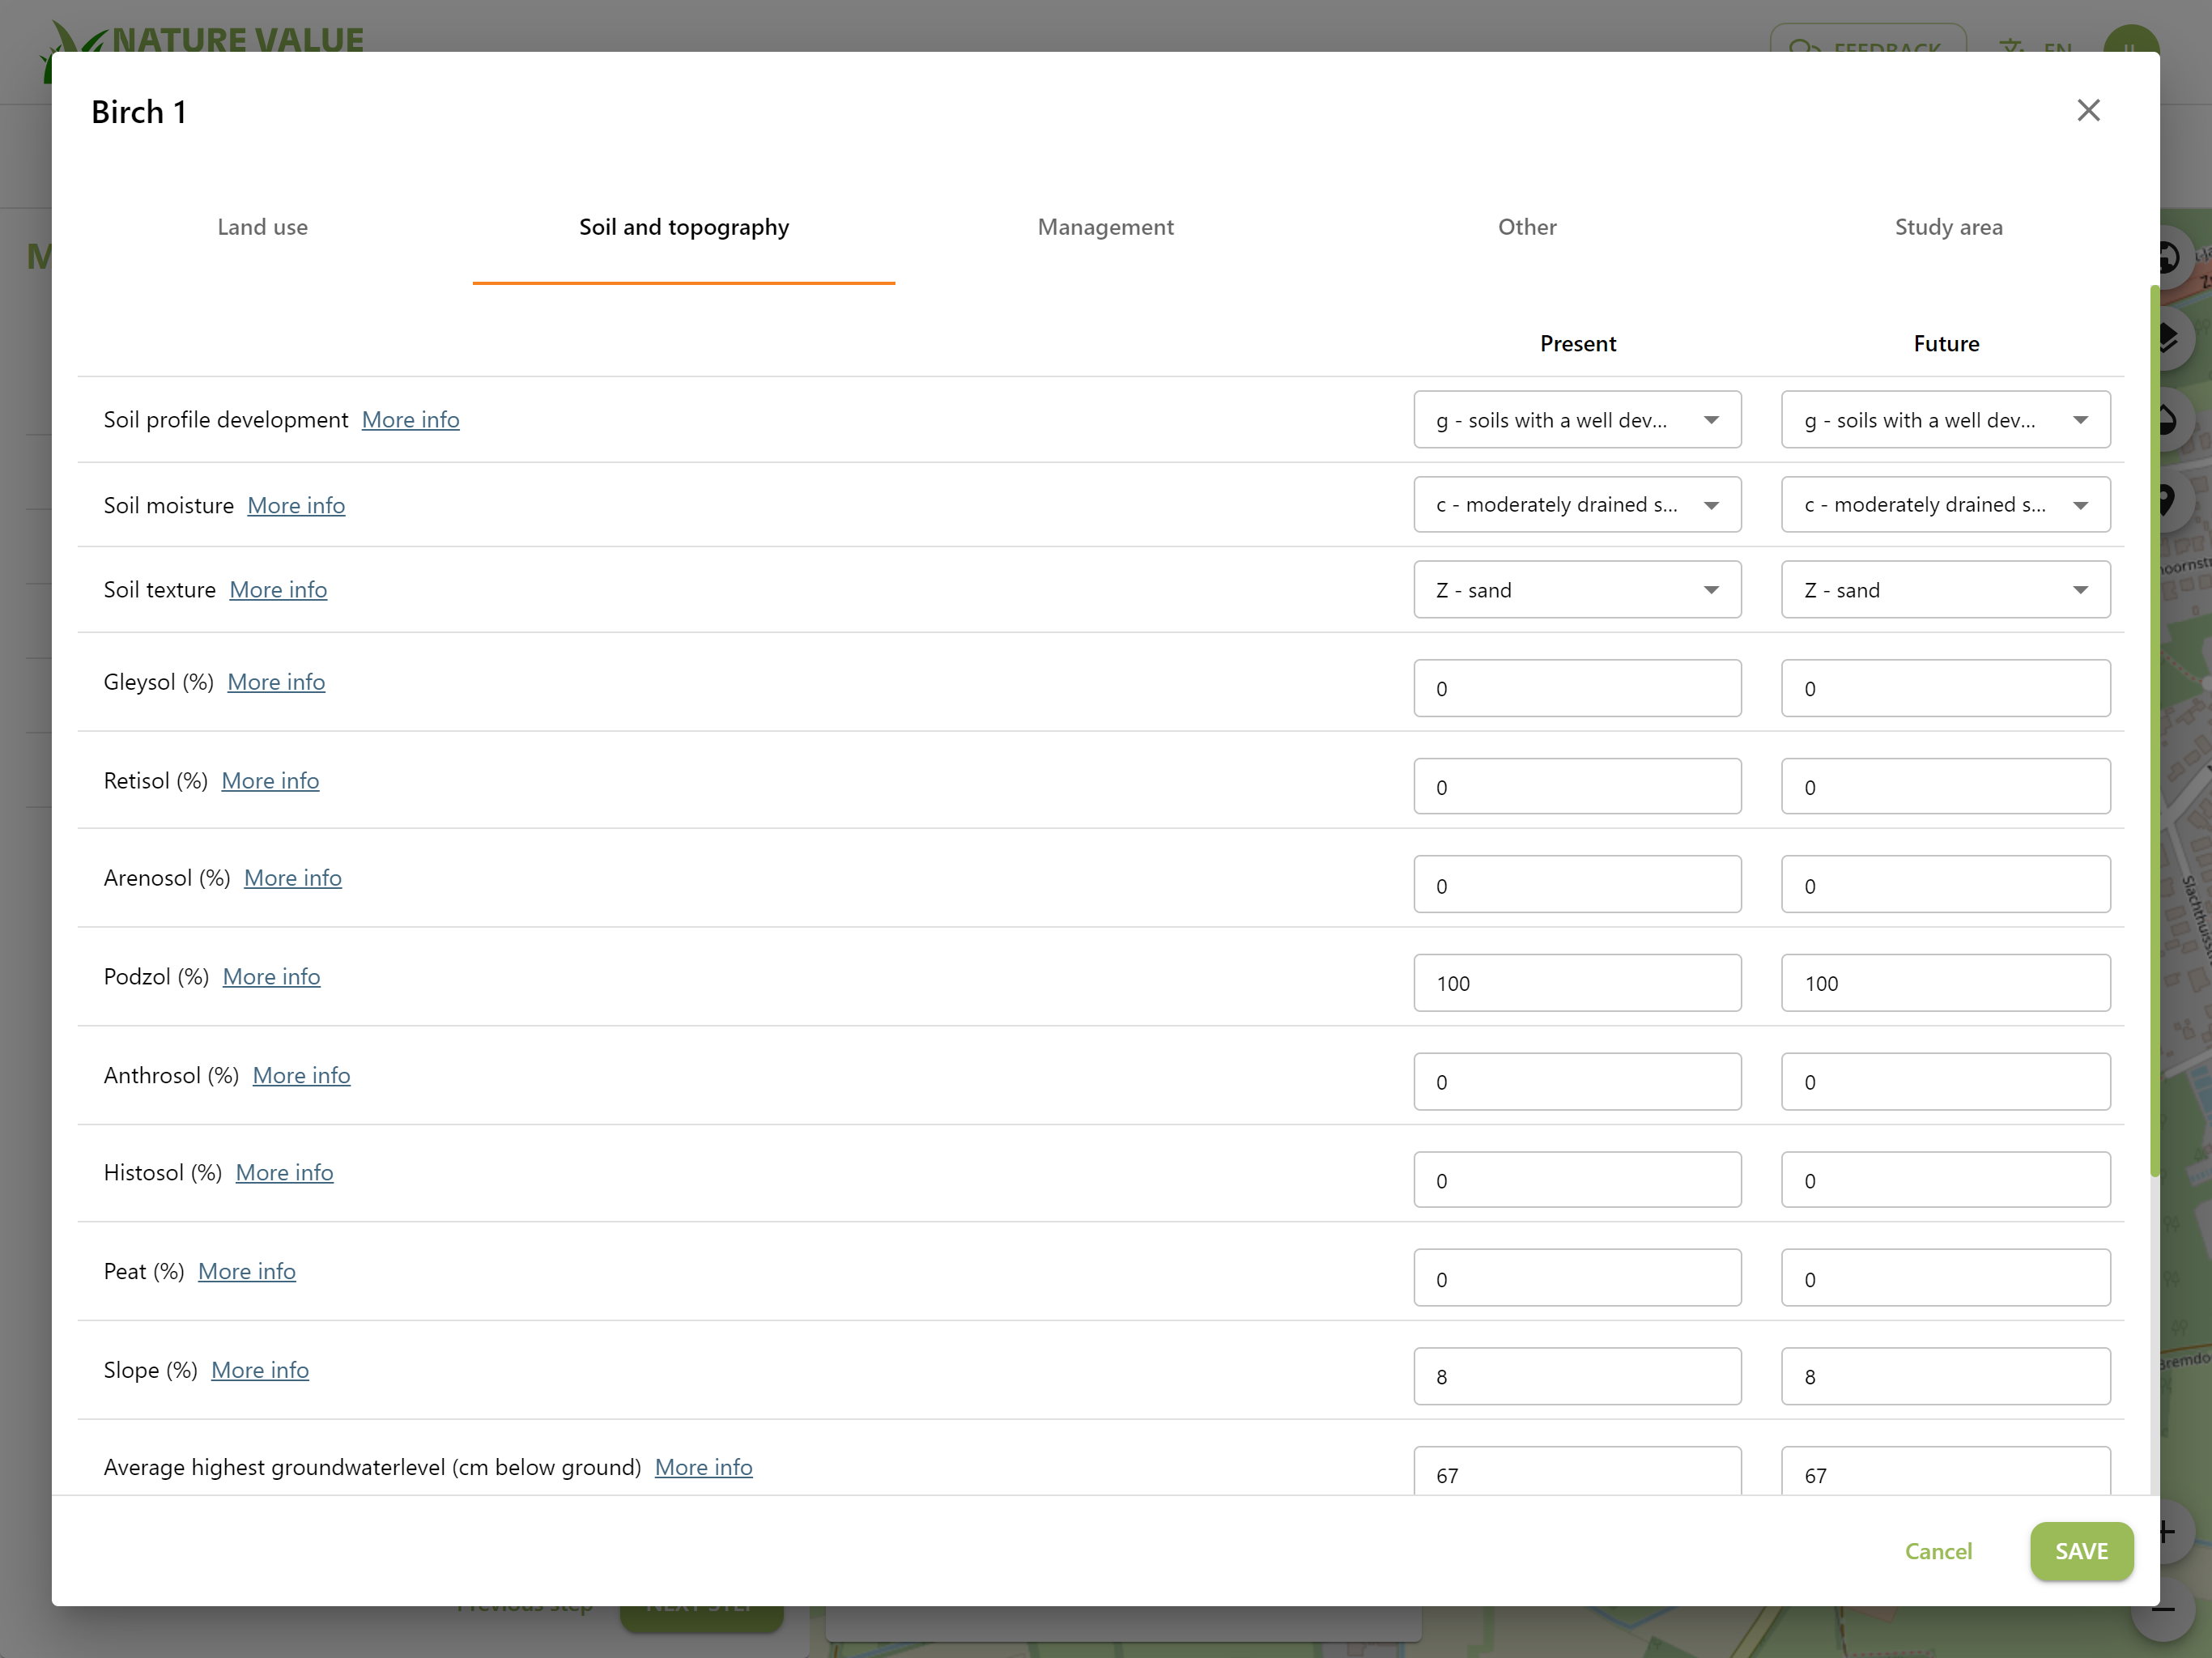The height and width of the screenshot is (1658, 2212).
Task: Cancel the Birch 1 dialog
Action: (1938, 1552)
